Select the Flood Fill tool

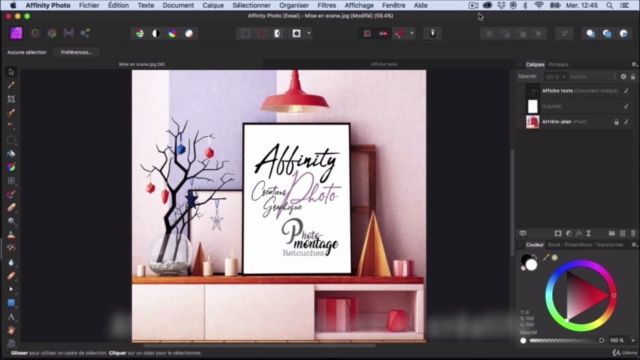tap(11, 153)
